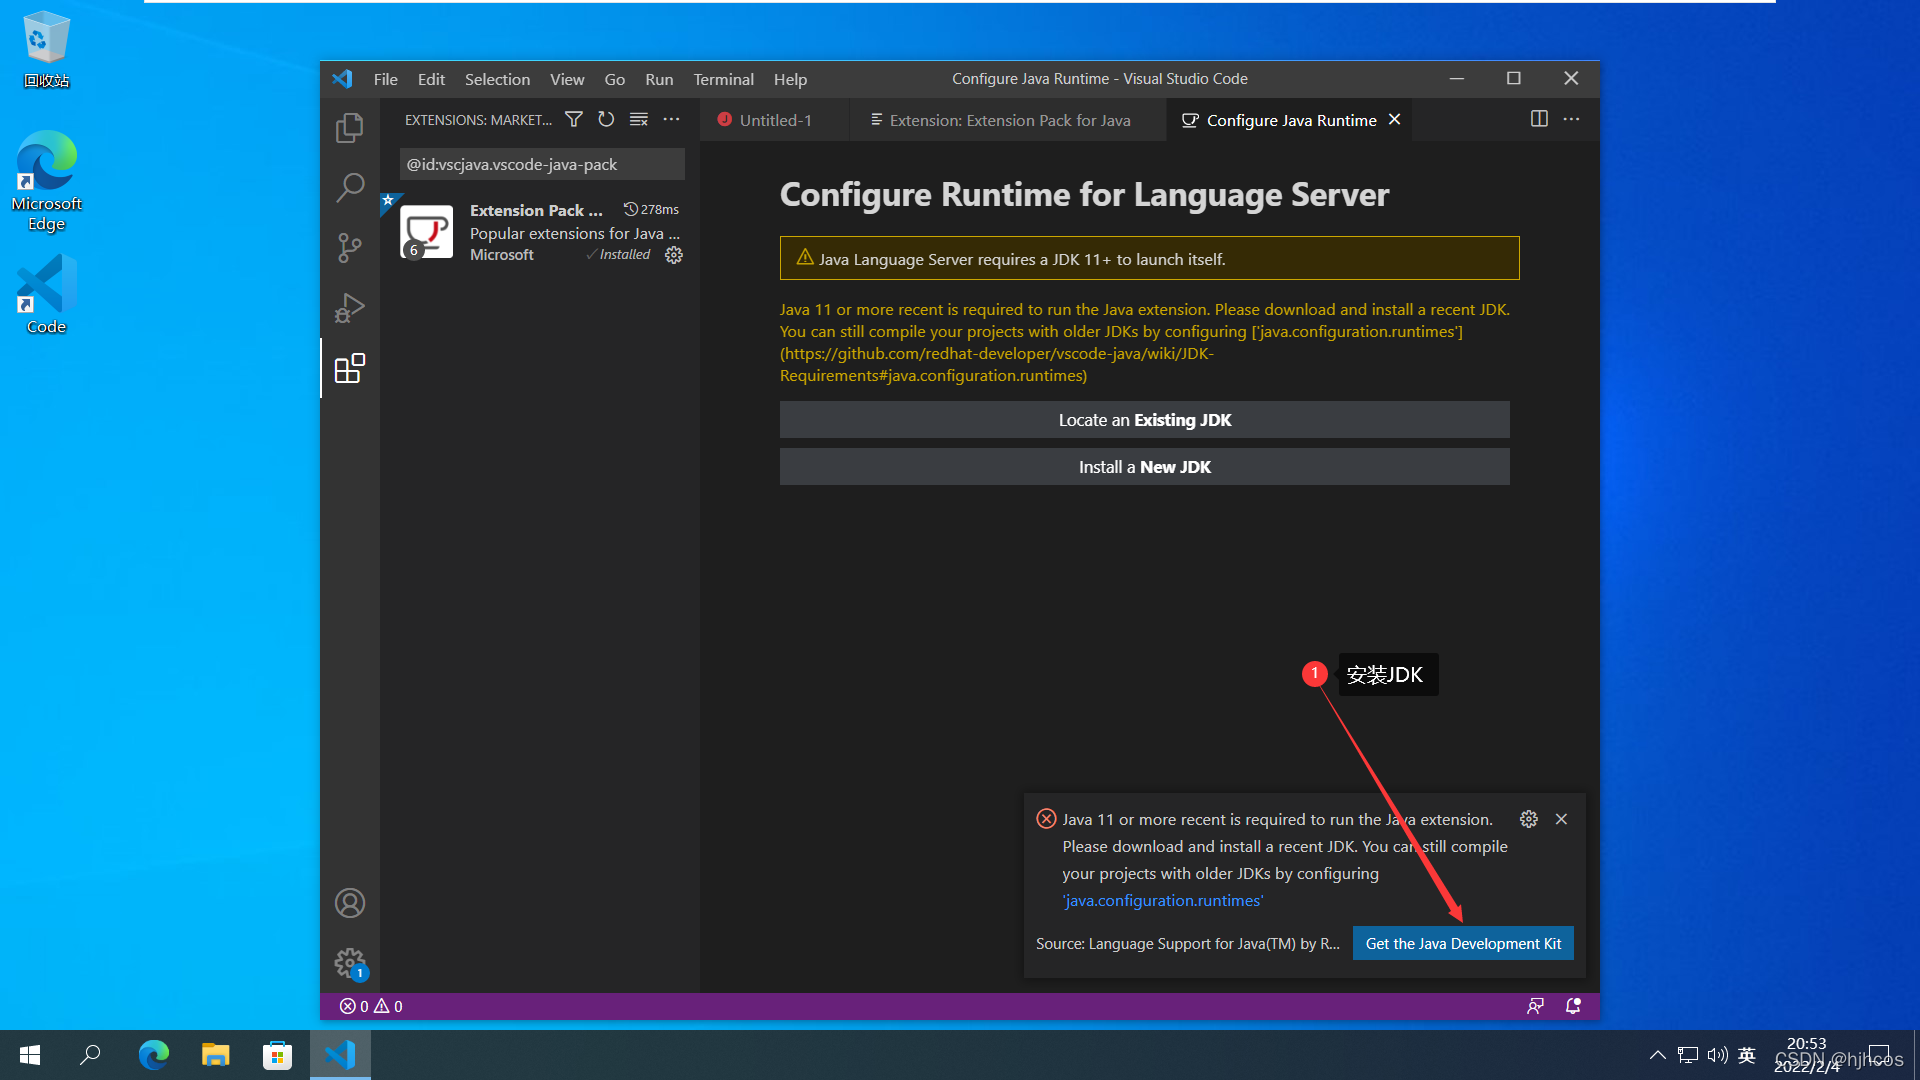Close the Configure Java Runtime tab
Screen dimensions: 1920x1080
pos(1394,120)
